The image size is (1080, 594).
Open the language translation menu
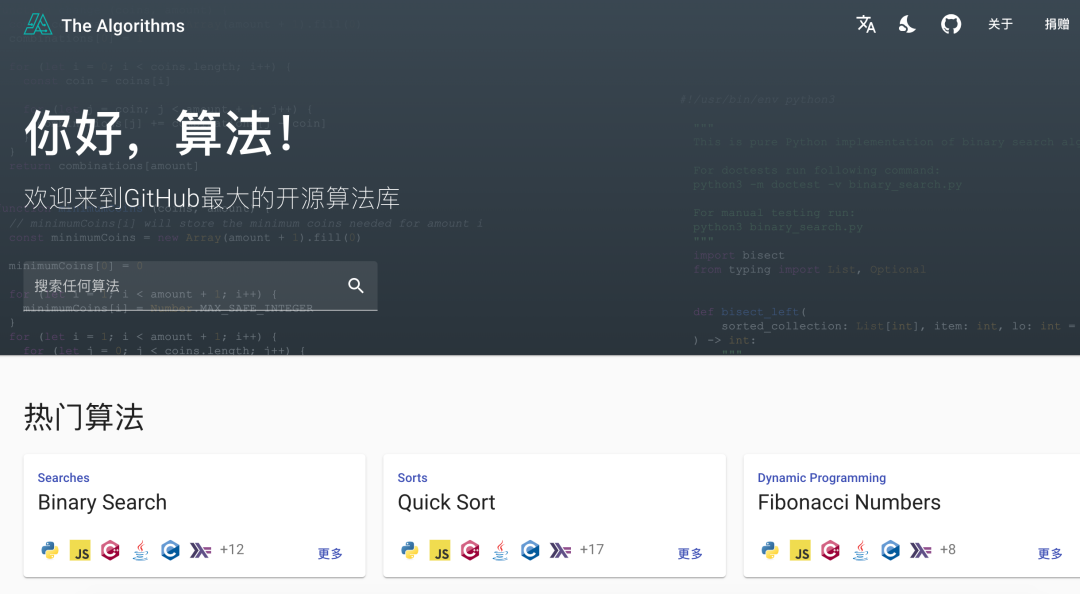tap(866, 25)
